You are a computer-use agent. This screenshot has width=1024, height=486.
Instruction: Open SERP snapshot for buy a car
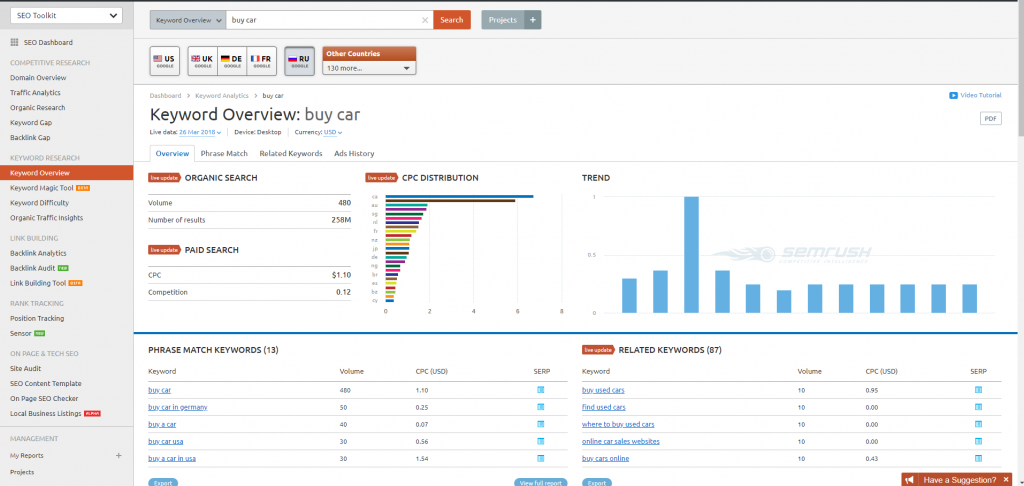tap(541, 424)
